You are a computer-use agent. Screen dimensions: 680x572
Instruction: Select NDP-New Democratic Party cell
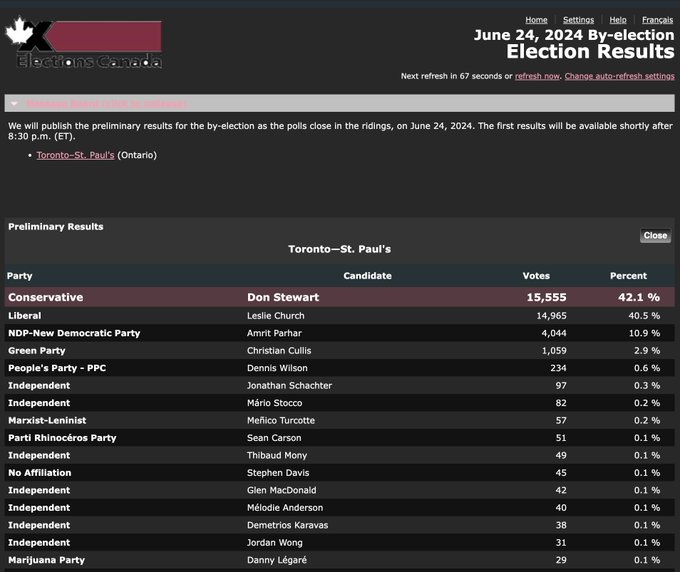[74, 333]
